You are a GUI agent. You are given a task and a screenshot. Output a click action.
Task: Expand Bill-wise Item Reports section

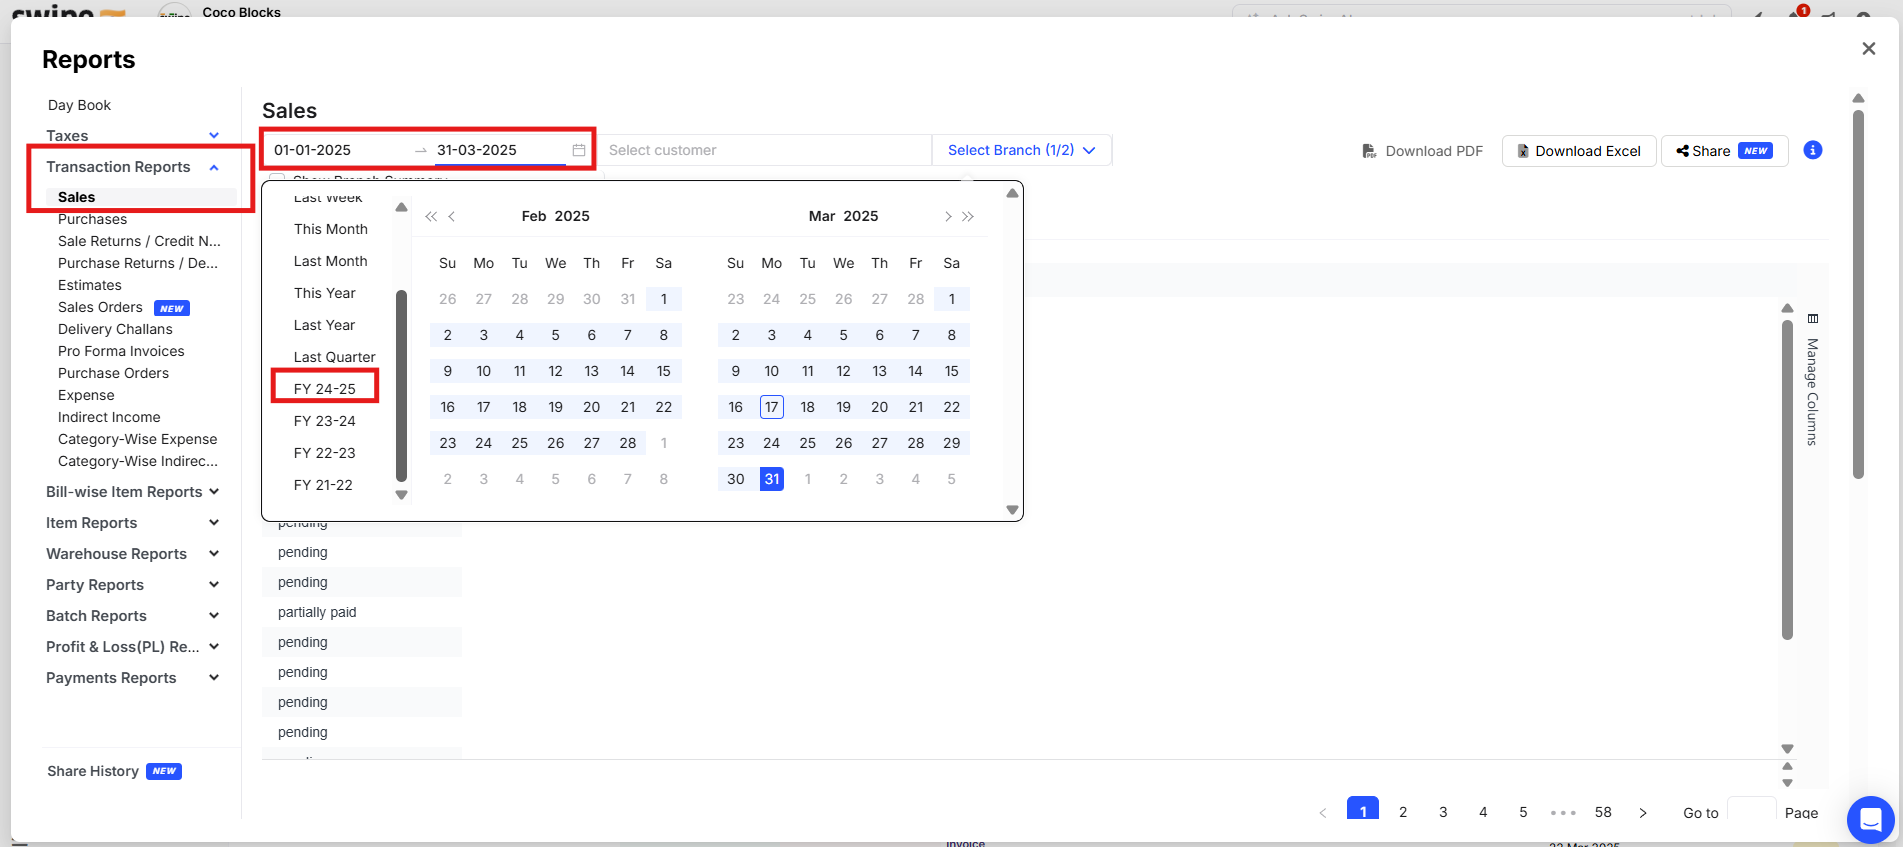point(133,492)
